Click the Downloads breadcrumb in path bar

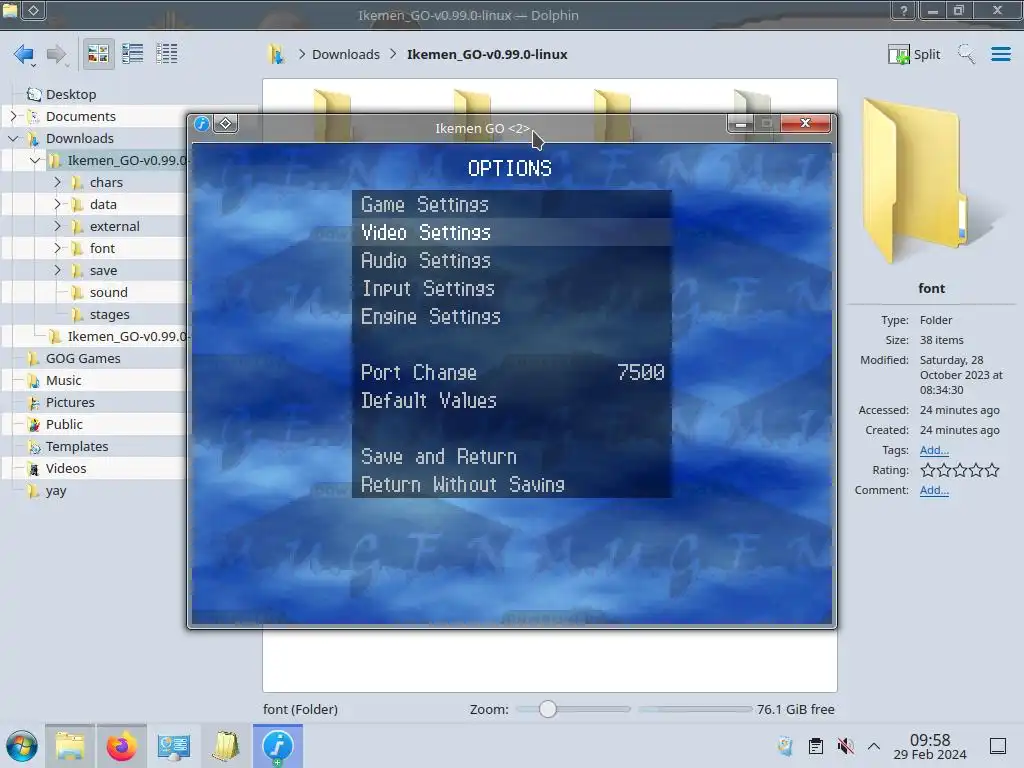pyautogui.click(x=345, y=54)
